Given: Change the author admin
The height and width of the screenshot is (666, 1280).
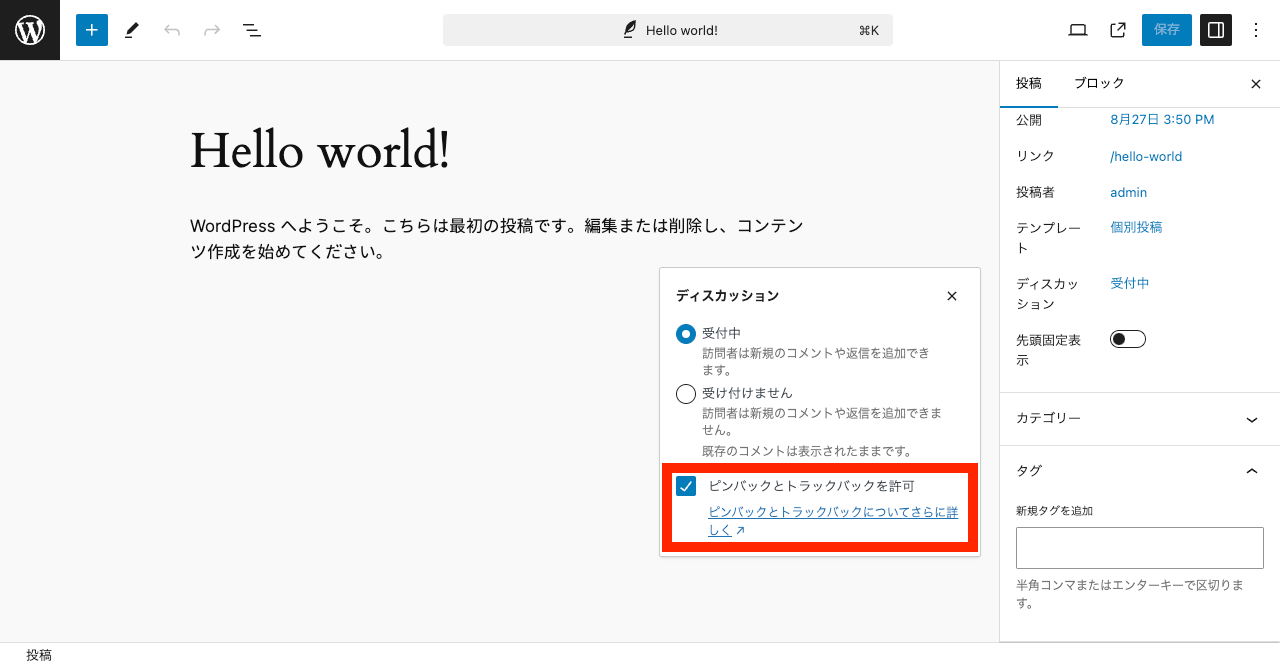Looking at the screenshot, I should [1128, 193].
